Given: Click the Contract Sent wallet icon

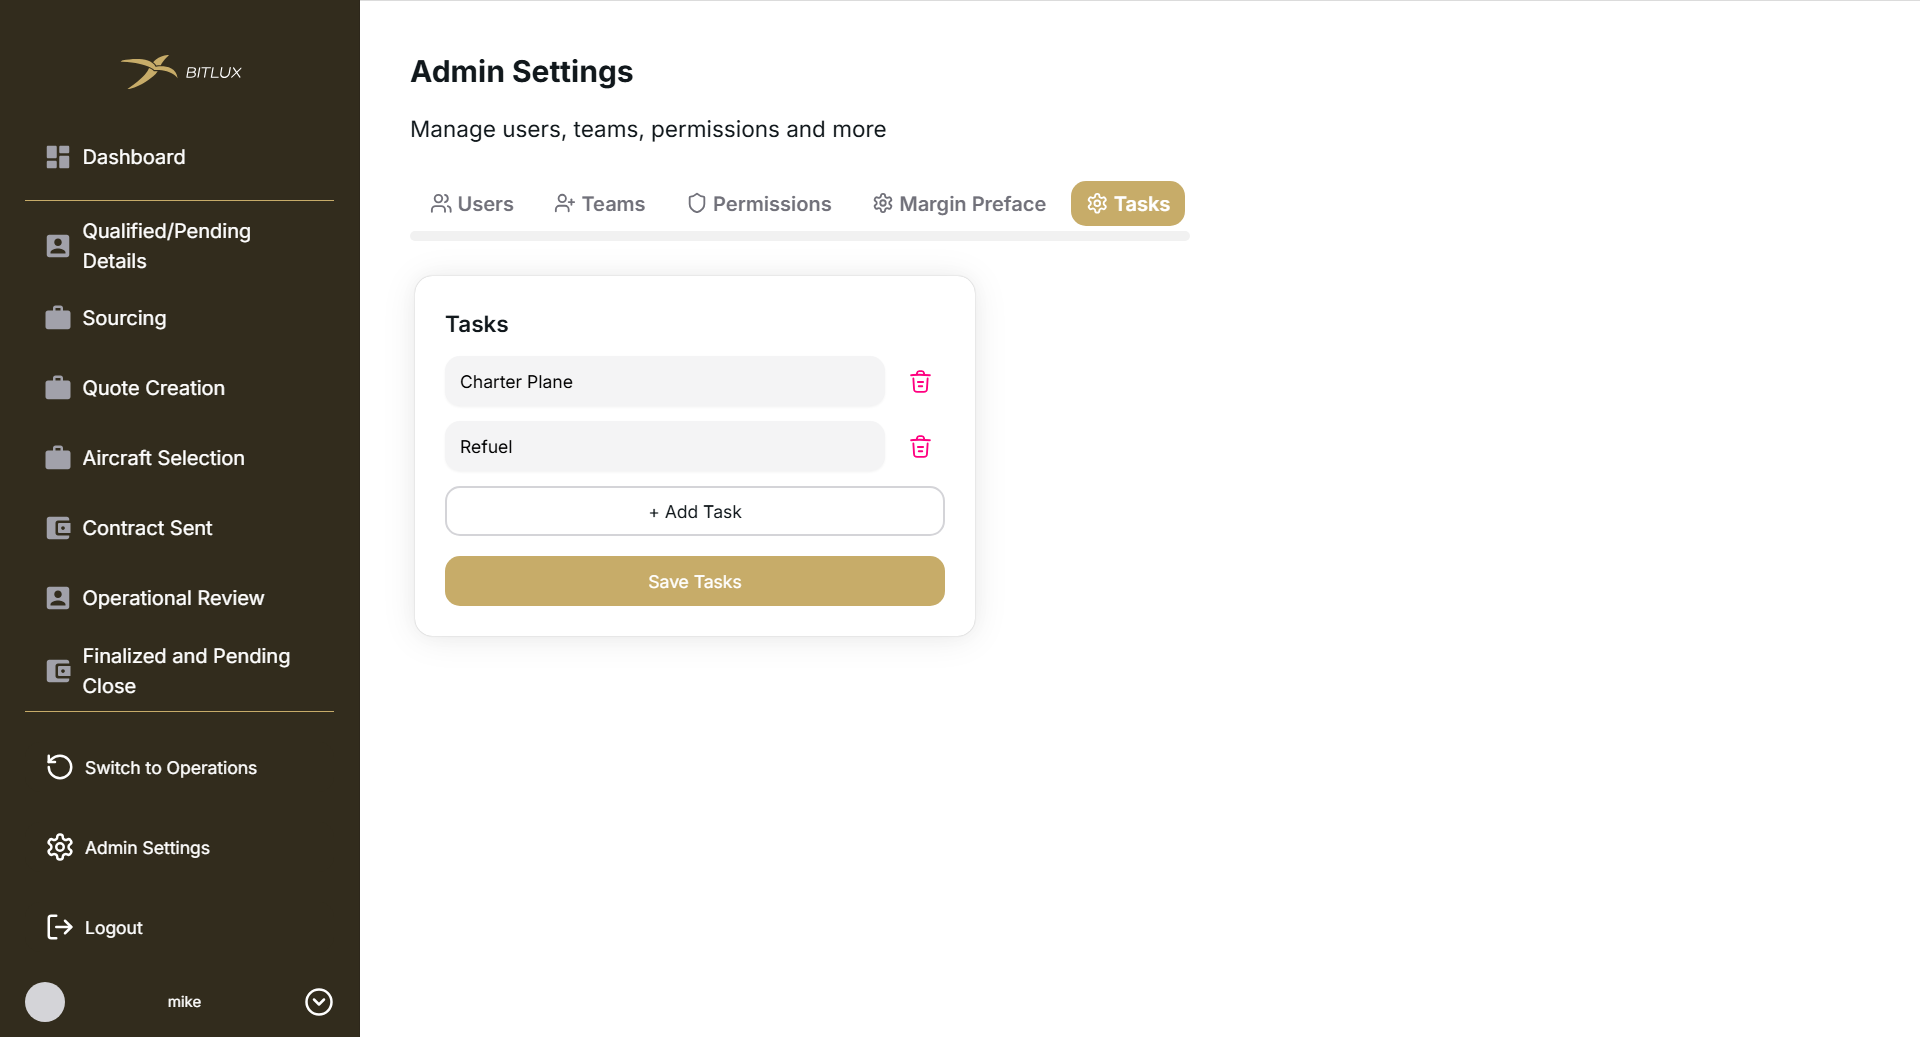Looking at the screenshot, I should click(x=58, y=528).
